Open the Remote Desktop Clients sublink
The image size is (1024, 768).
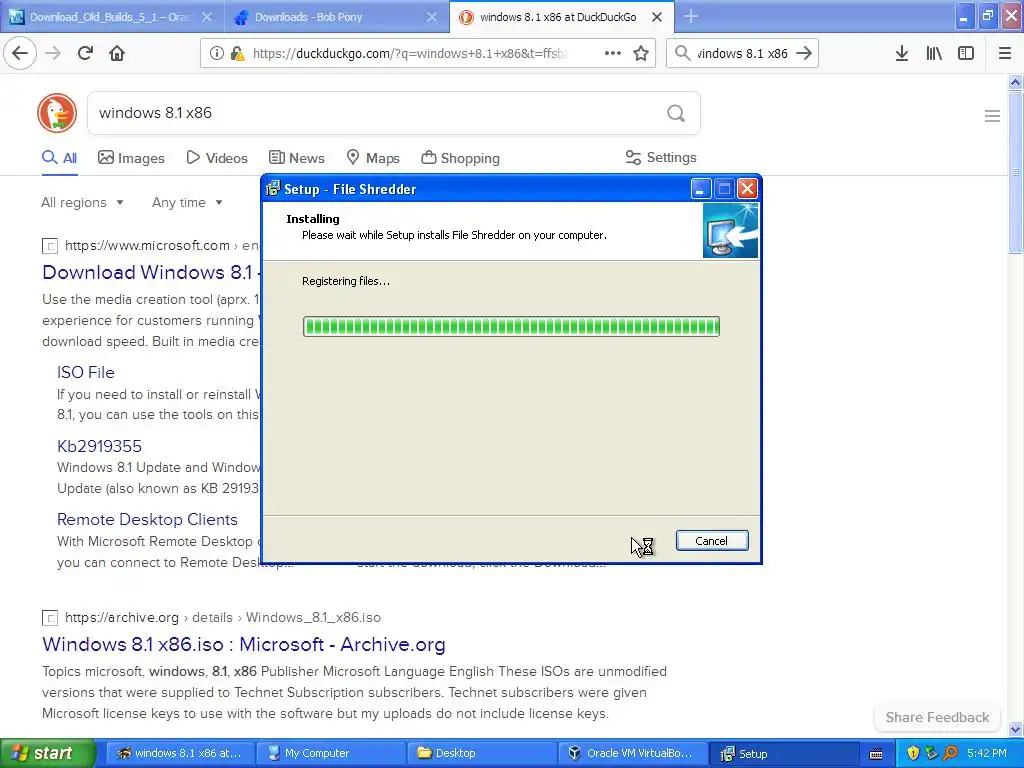pos(147,519)
